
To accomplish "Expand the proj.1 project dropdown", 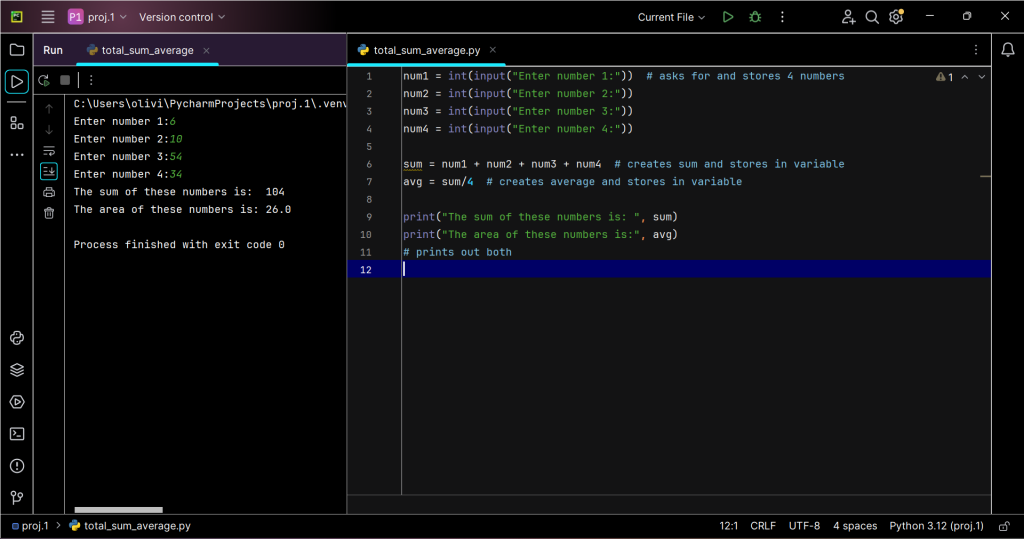I will coord(98,17).
